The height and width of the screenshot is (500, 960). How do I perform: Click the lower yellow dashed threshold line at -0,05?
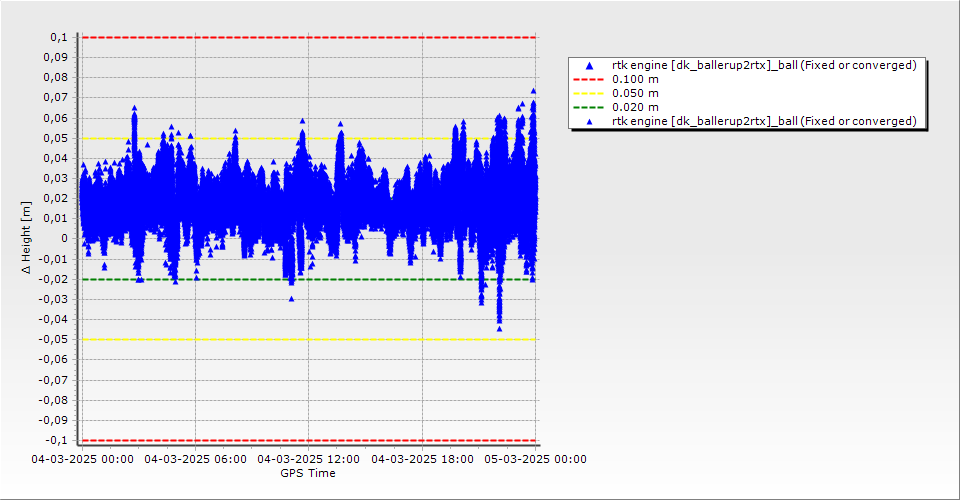[309, 340]
